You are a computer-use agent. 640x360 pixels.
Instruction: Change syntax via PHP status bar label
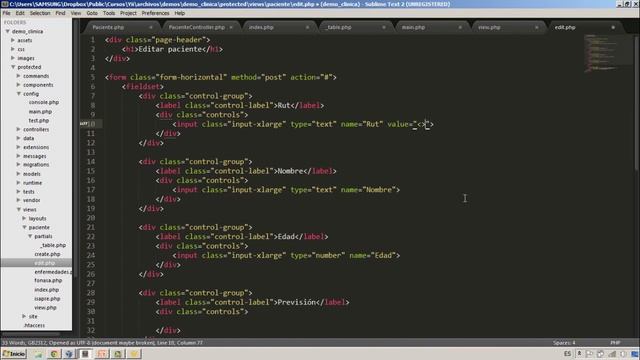click(x=615, y=342)
